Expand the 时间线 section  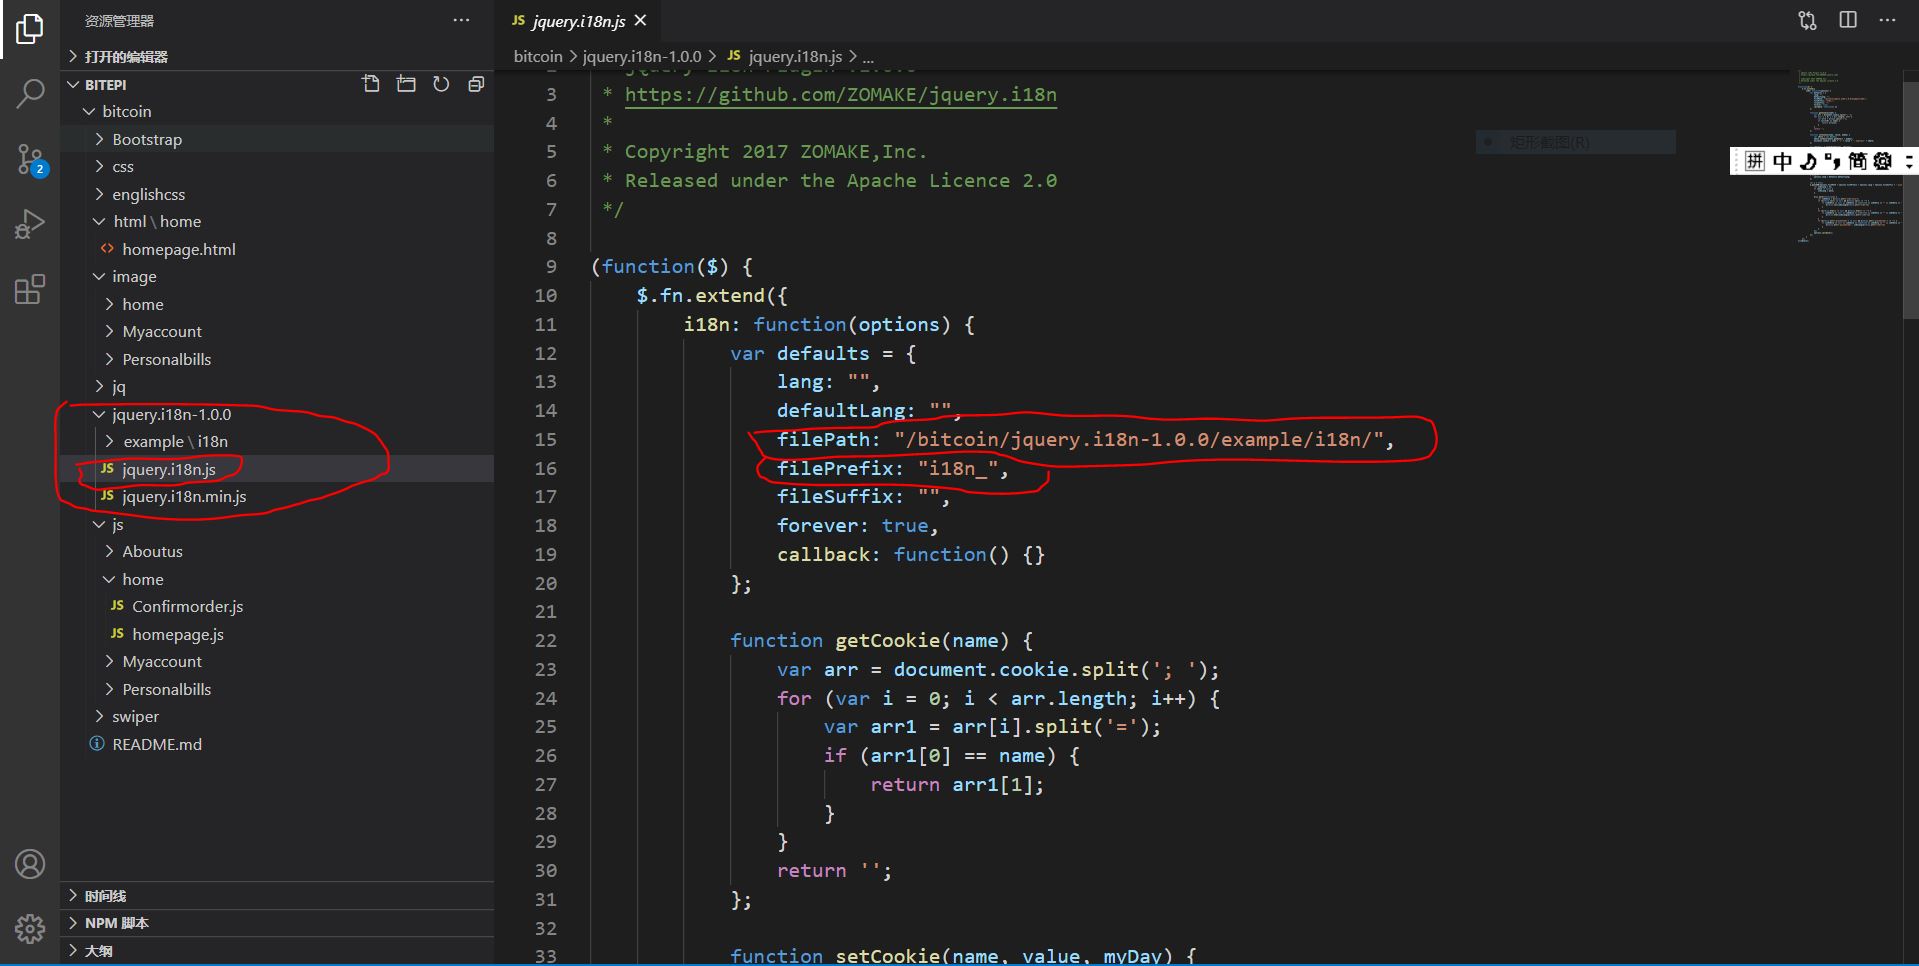click(x=103, y=896)
